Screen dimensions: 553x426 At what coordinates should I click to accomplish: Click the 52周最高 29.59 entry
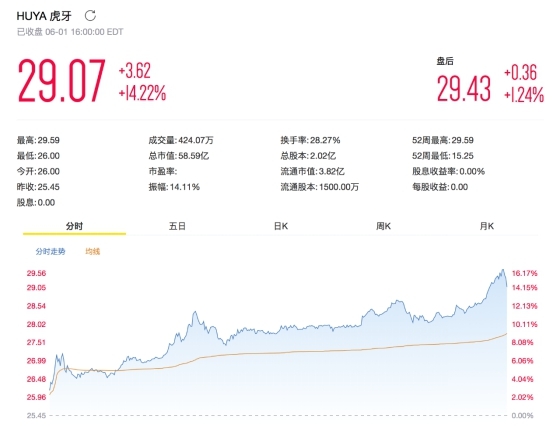tap(443, 140)
